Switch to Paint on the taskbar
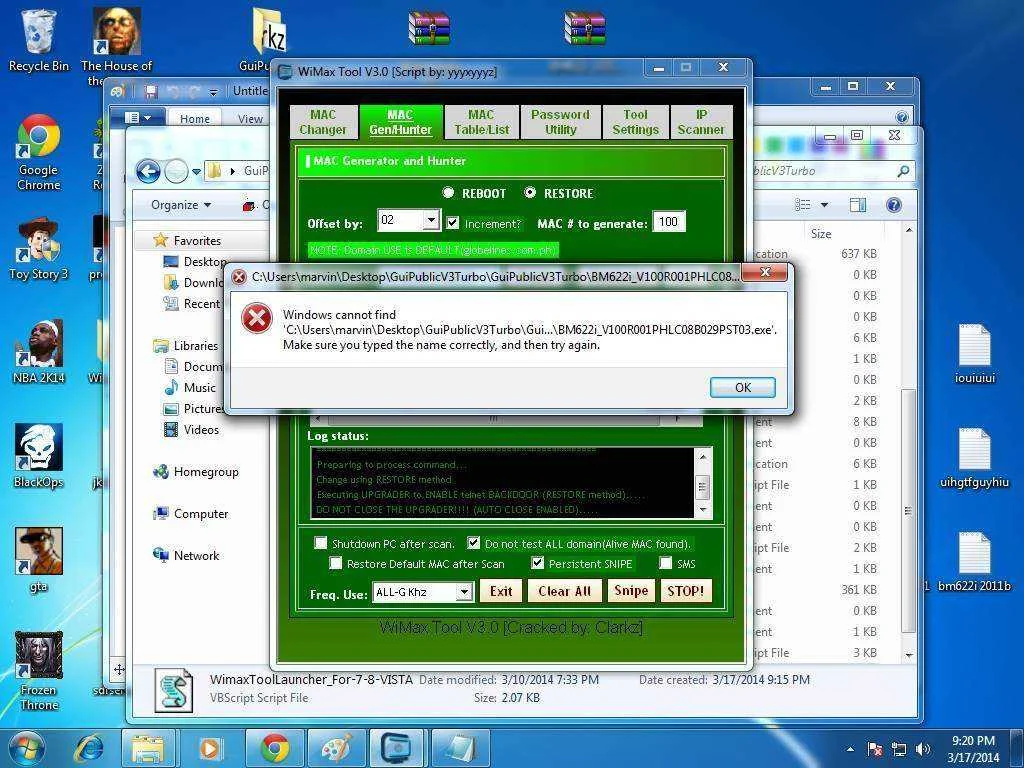This screenshot has height=768, width=1024. [x=337, y=748]
